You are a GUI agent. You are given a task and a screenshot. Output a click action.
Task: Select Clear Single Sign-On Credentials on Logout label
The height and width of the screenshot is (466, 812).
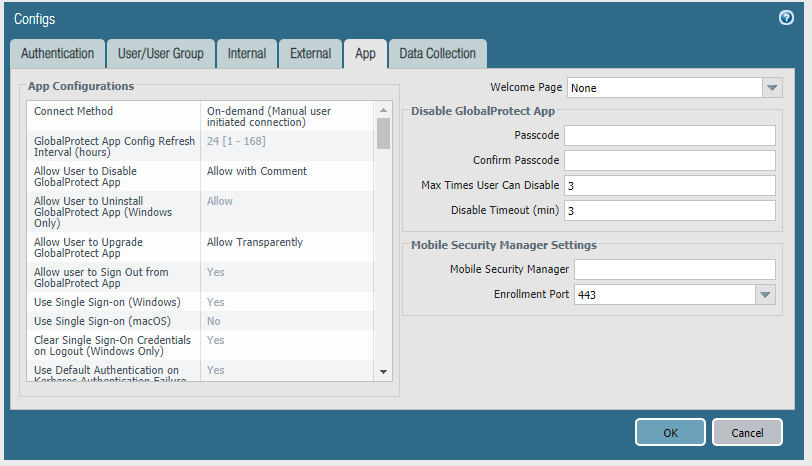pos(113,345)
